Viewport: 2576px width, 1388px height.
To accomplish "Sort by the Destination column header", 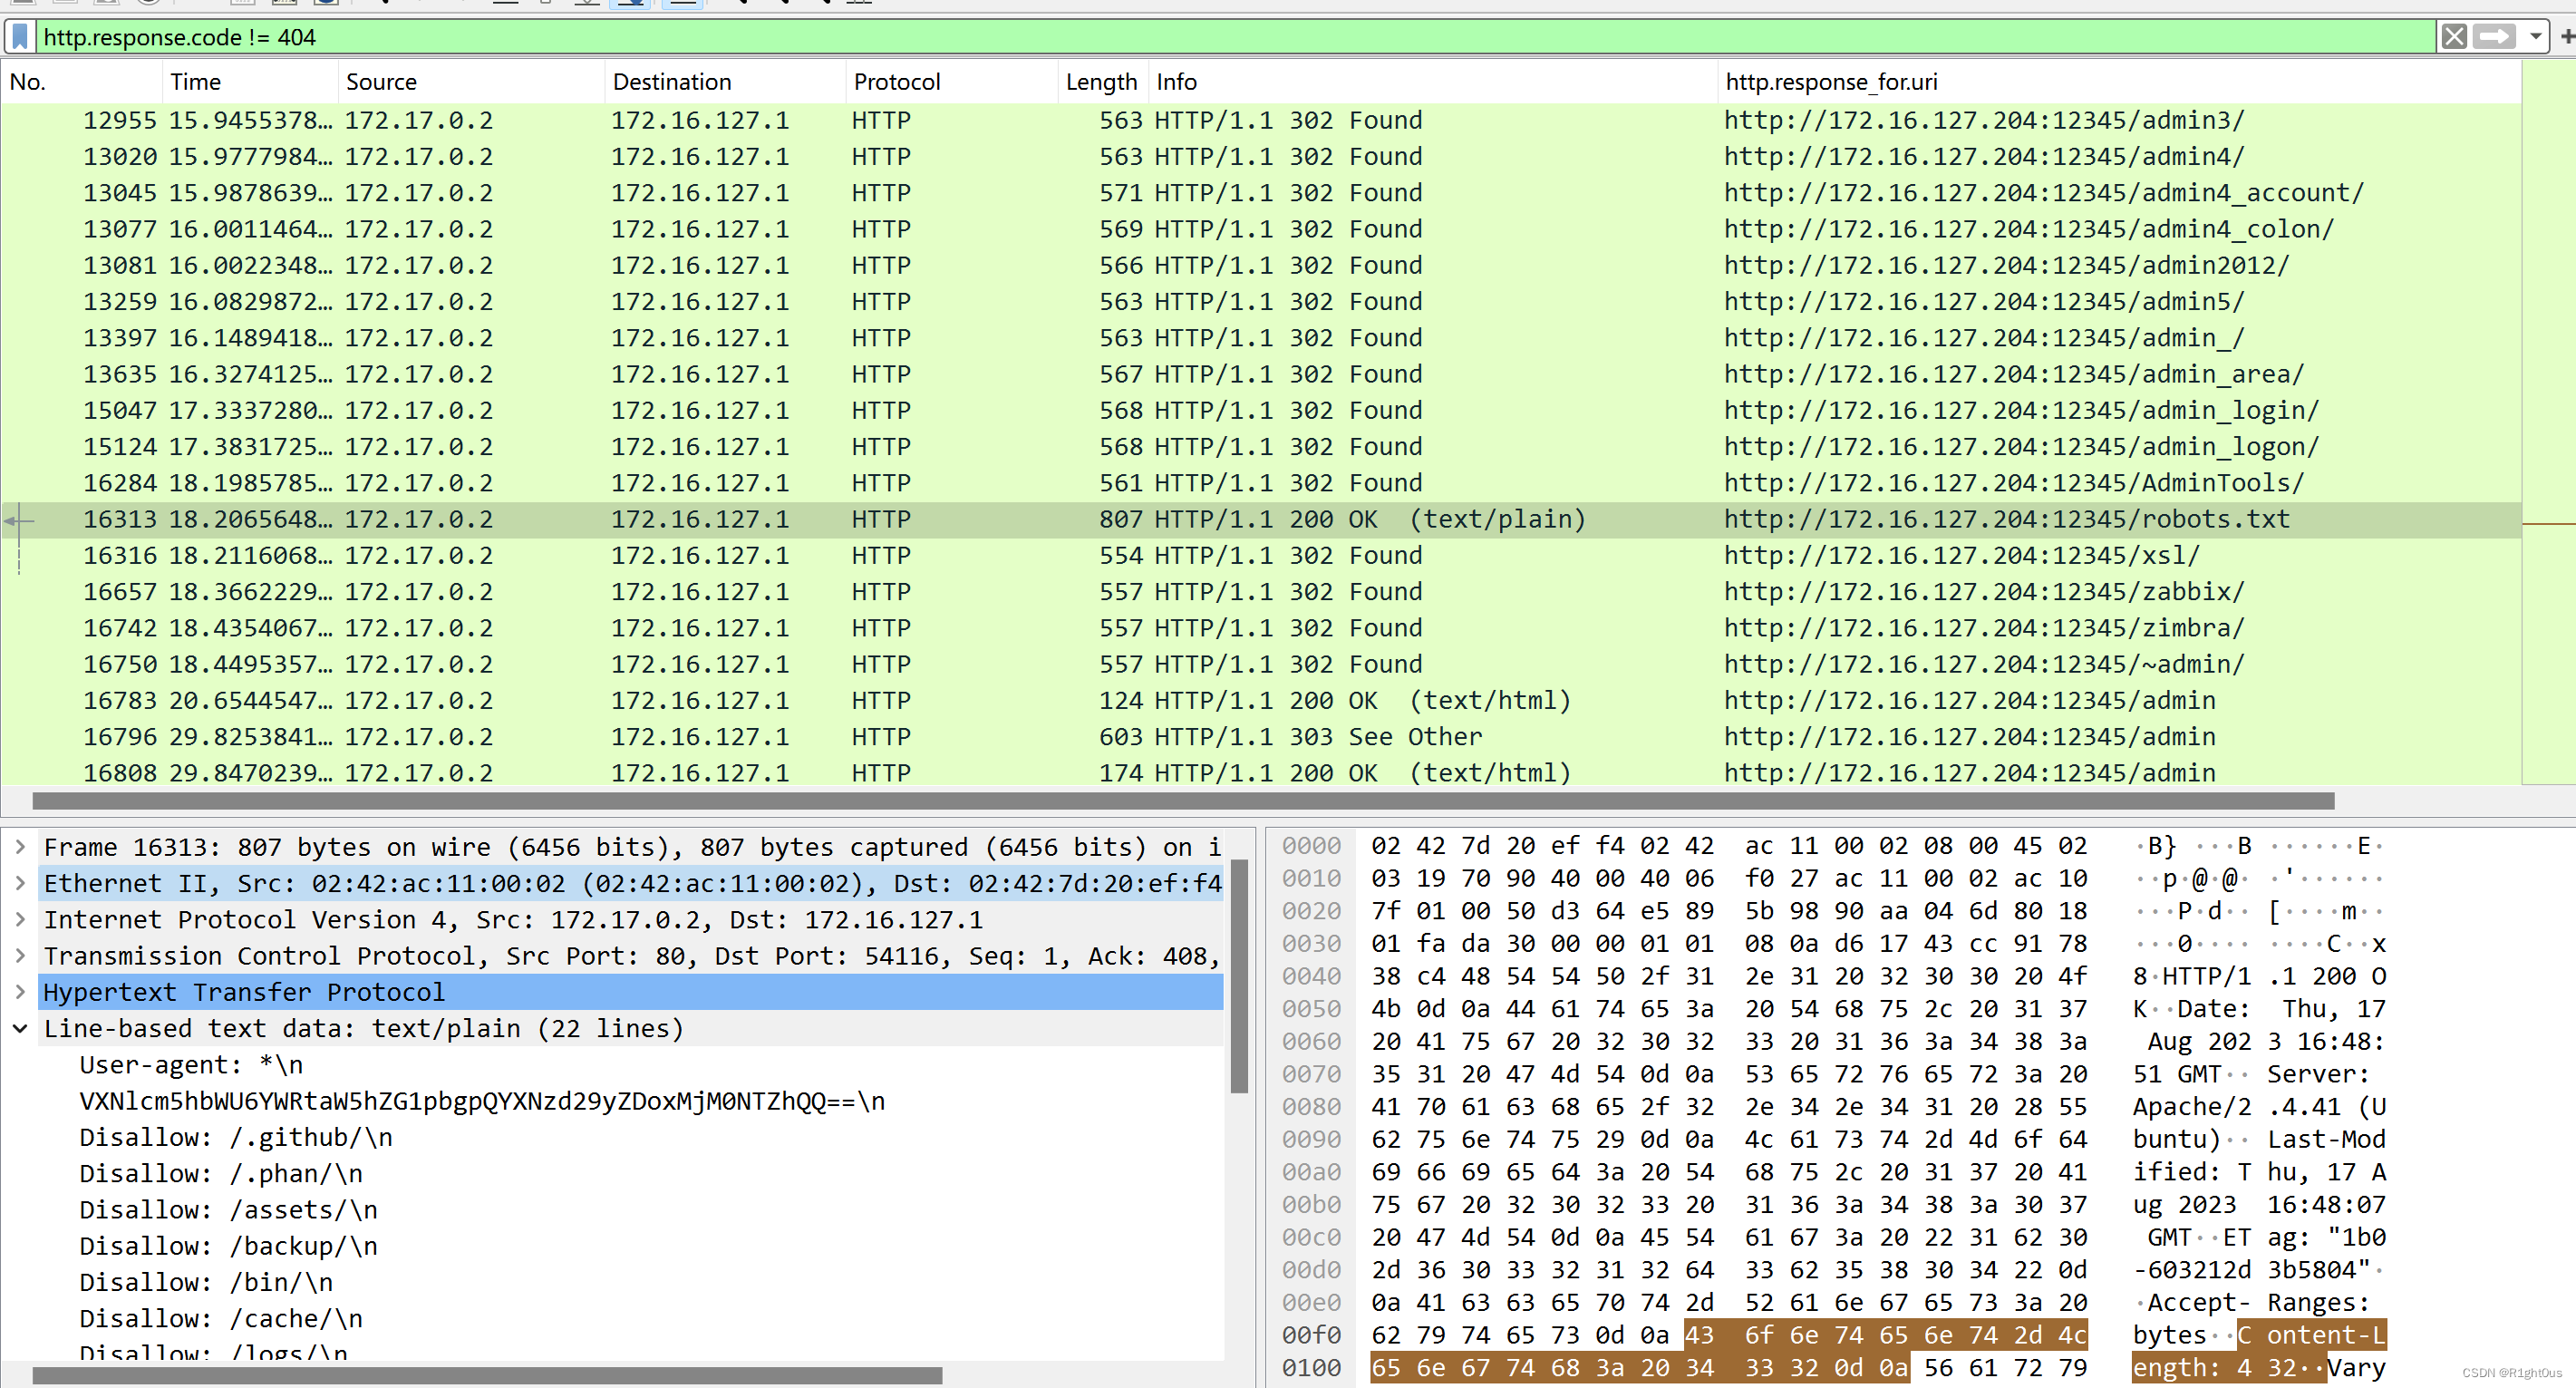I will tap(725, 82).
